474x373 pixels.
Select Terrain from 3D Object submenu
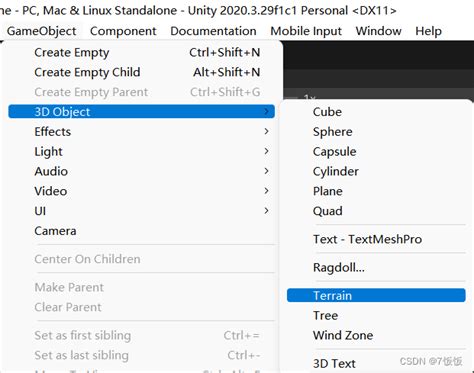tap(376, 296)
